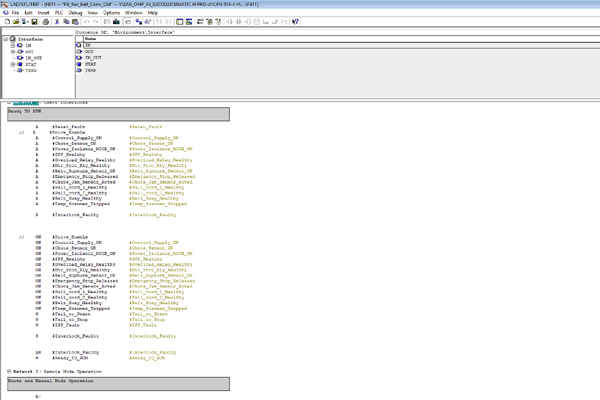600x400 pixels.
Task: Click the Cut scissors icon
Action: [57, 22]
